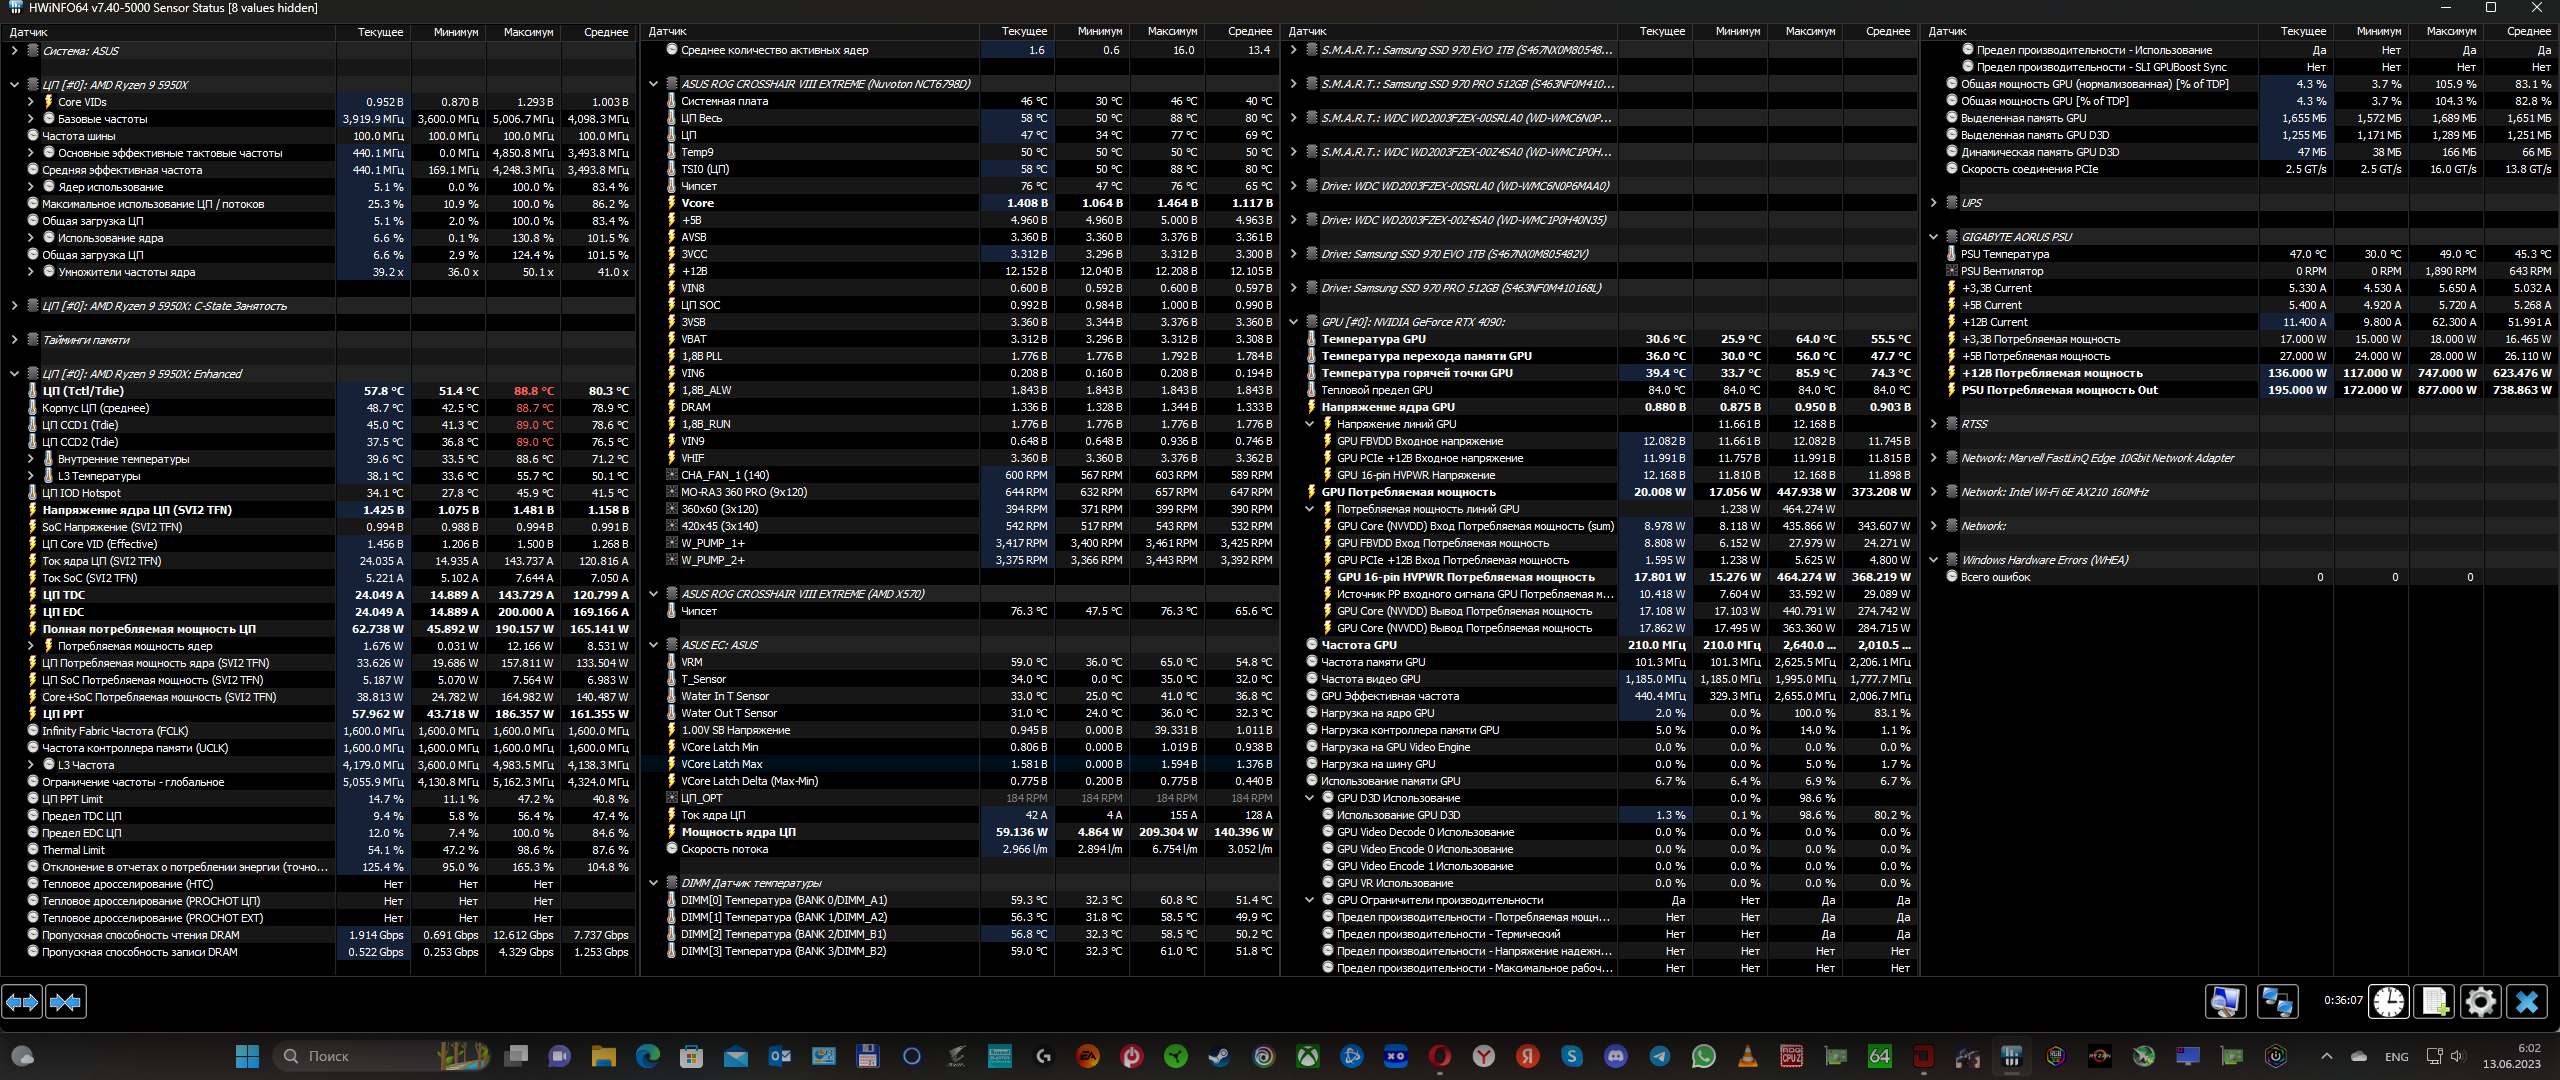The image size is (2560, 1080).
Task: Select the Температура GPU sensor row
Action: coord(1373,339)
